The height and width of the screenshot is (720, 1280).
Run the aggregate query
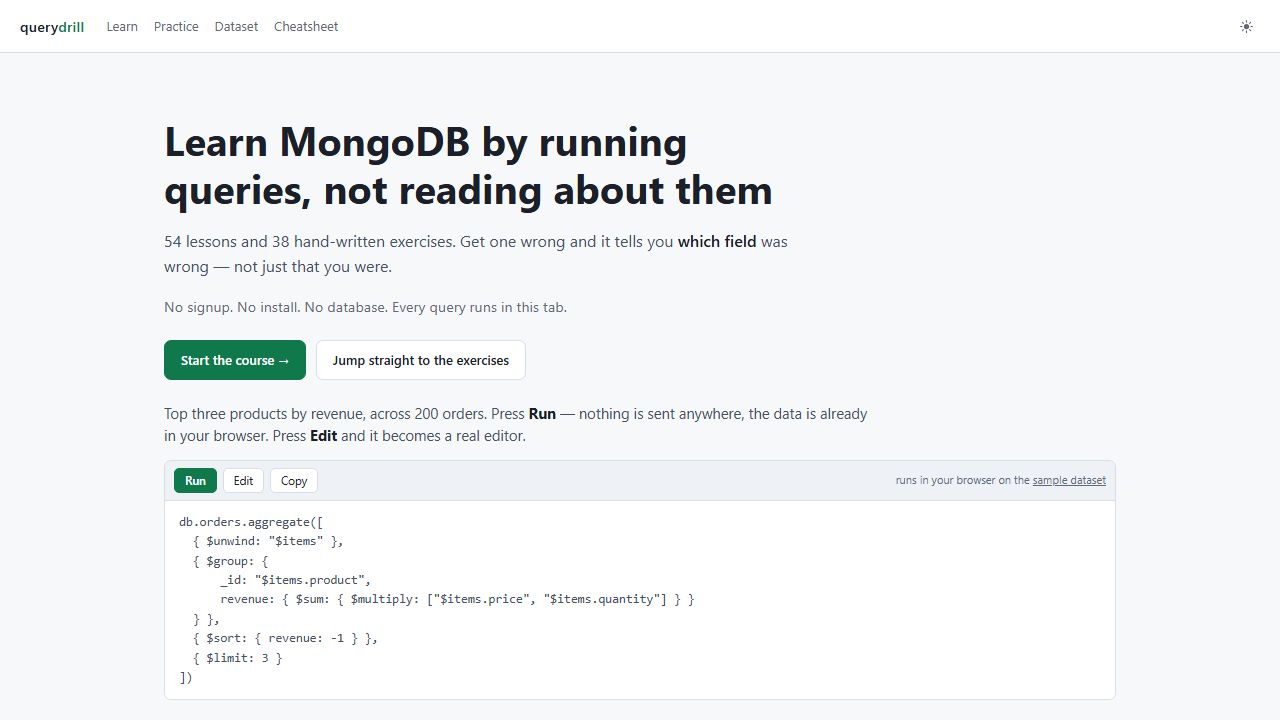(195, 481)
